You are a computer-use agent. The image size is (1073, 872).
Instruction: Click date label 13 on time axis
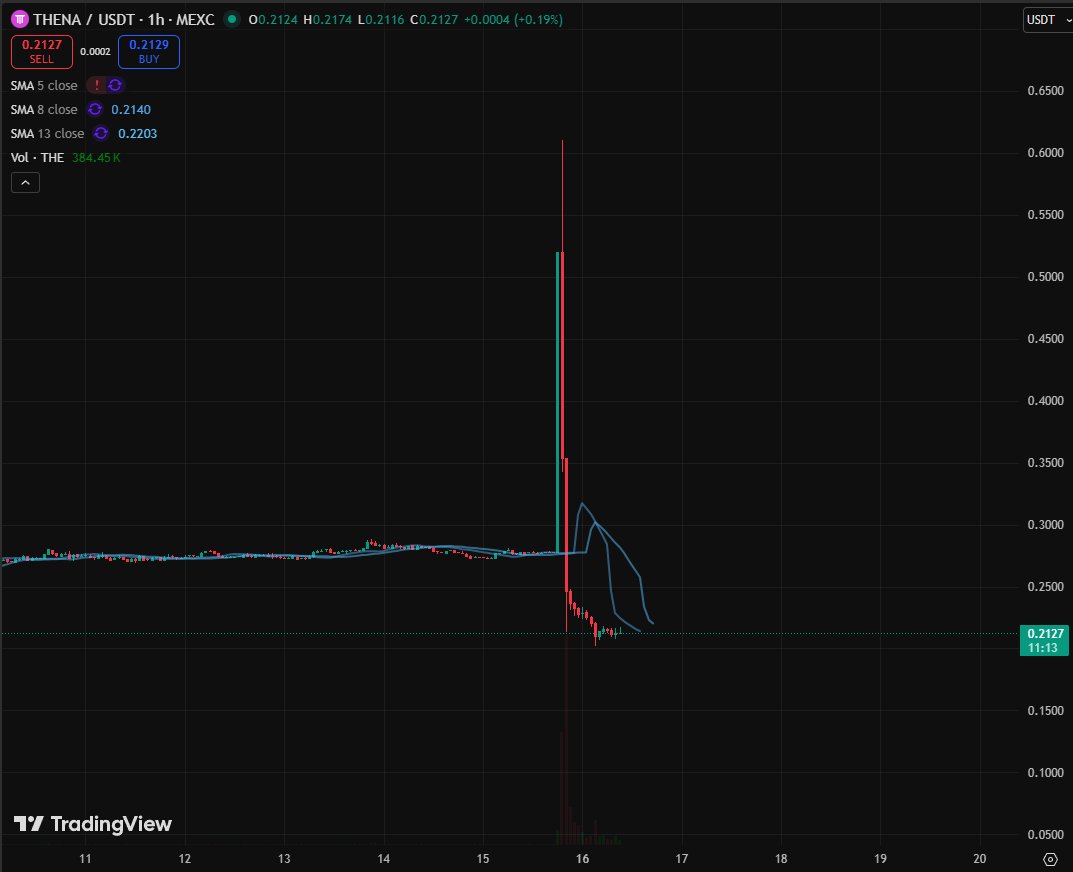point(284,858)
